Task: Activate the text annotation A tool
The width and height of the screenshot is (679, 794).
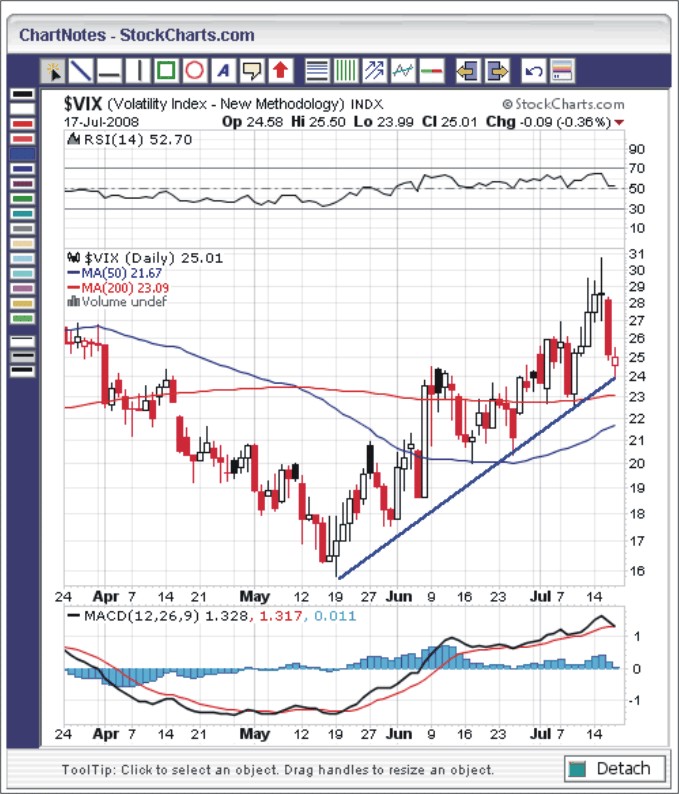Action: point(223,71)
